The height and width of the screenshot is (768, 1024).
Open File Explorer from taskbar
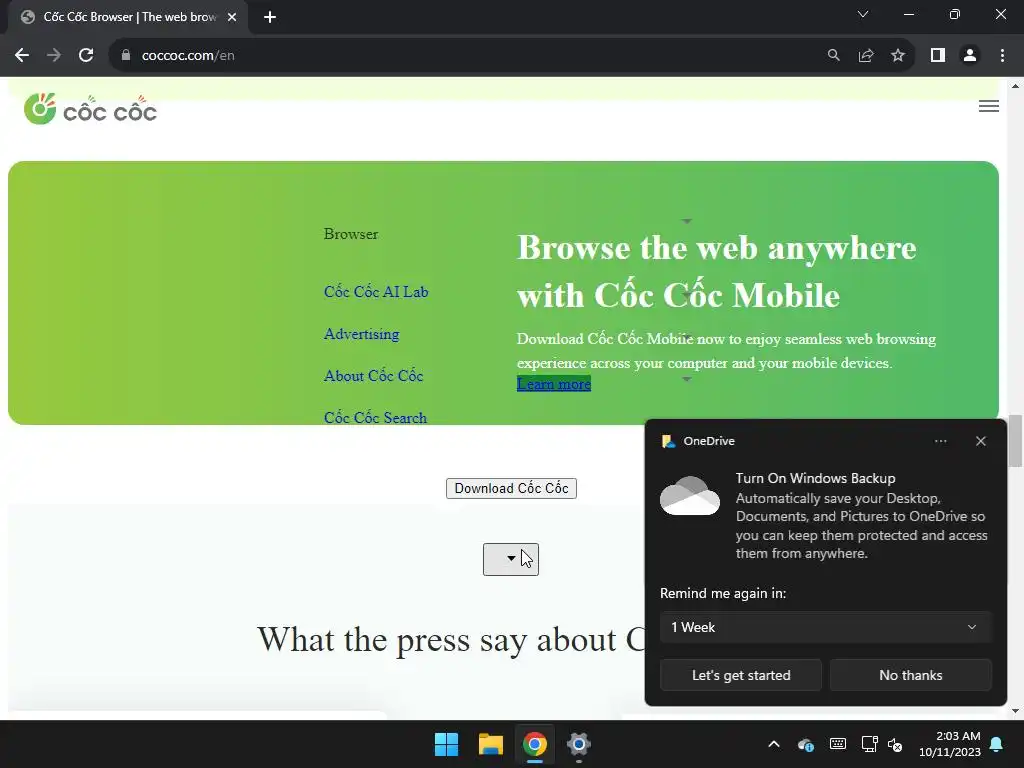(490, 744)
